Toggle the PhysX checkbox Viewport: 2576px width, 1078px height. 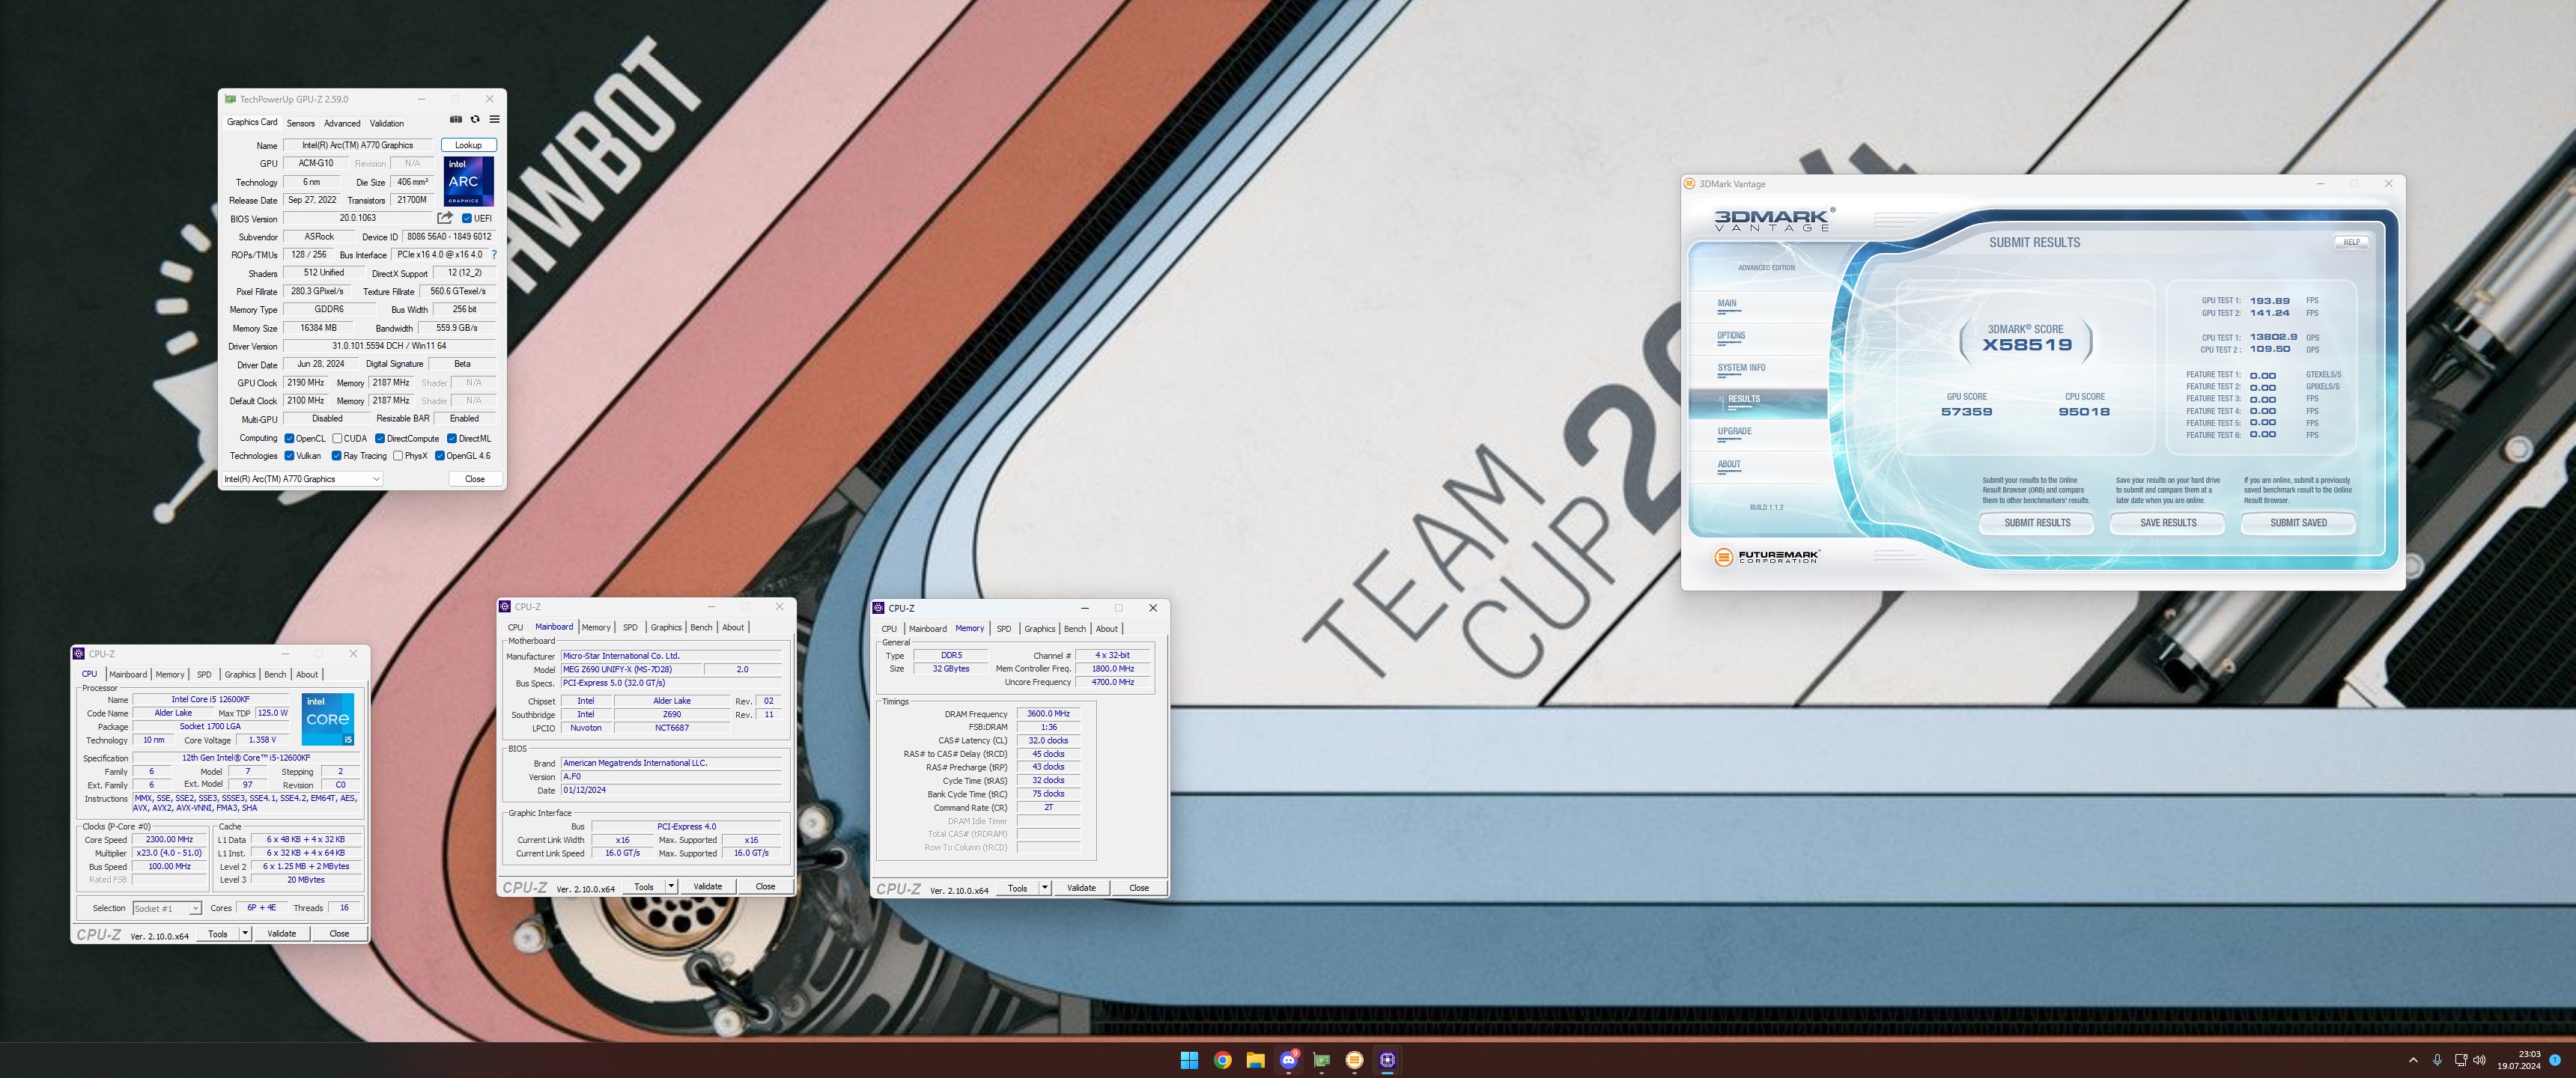click(x=398, y=456)
